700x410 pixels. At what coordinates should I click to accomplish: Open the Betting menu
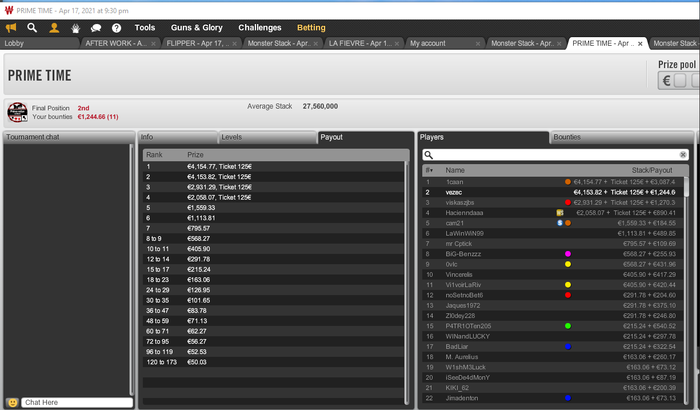311,28
